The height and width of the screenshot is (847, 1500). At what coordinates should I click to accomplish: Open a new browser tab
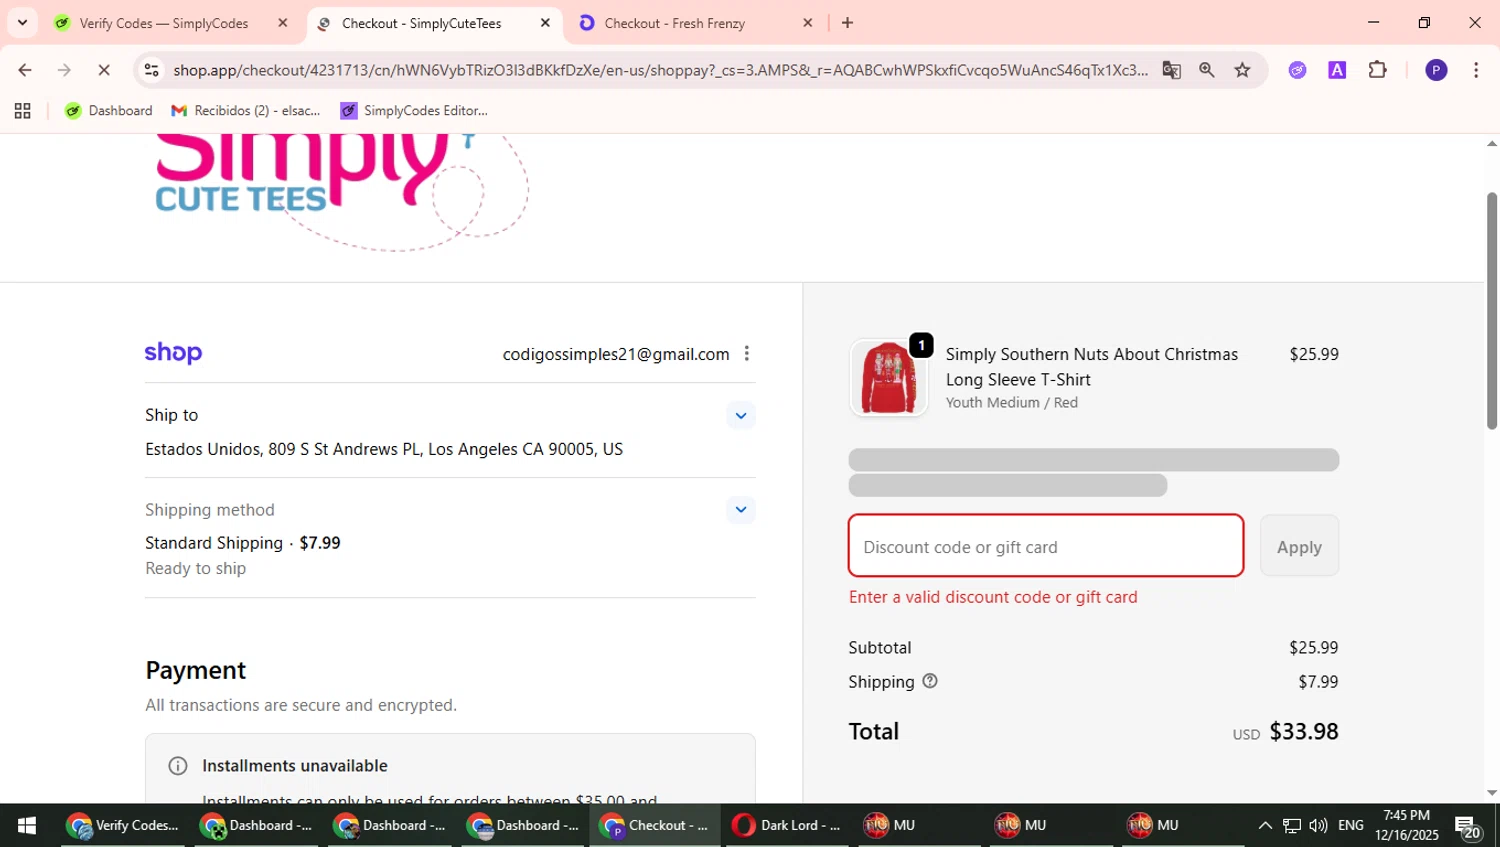tap(847, 23)
